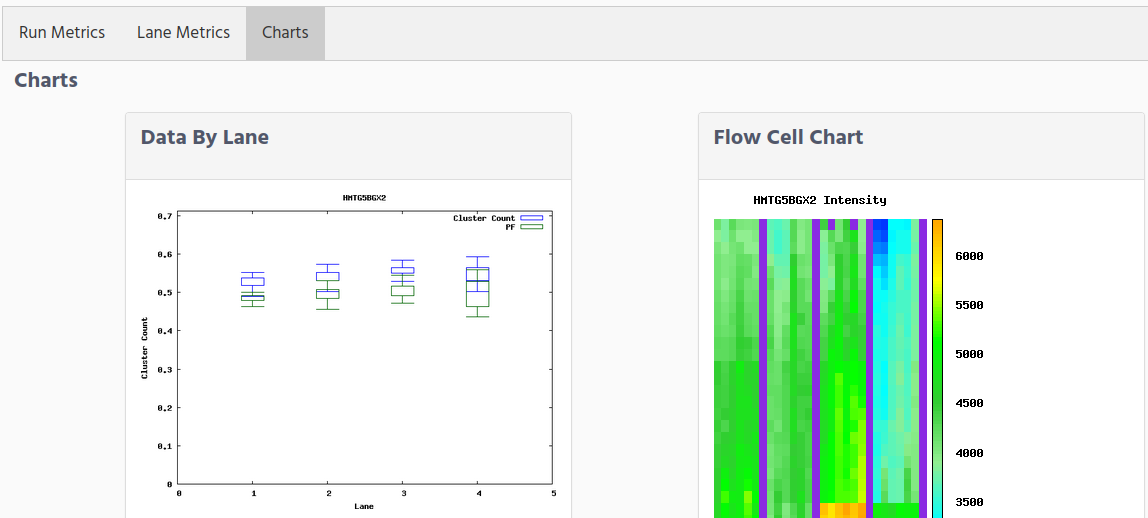Click the HMTG5BGX2 Intensity chart title
The image size is (1148, 518).
click(819, 200)
